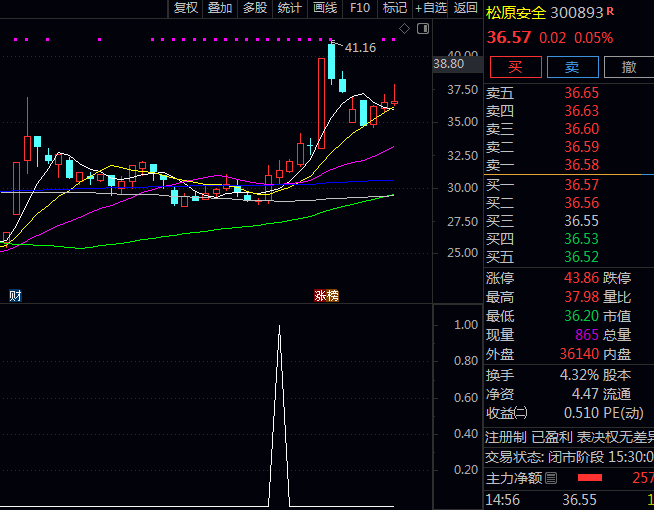Click the 返回 back button

pyautogui.click(x=466, y=8)
